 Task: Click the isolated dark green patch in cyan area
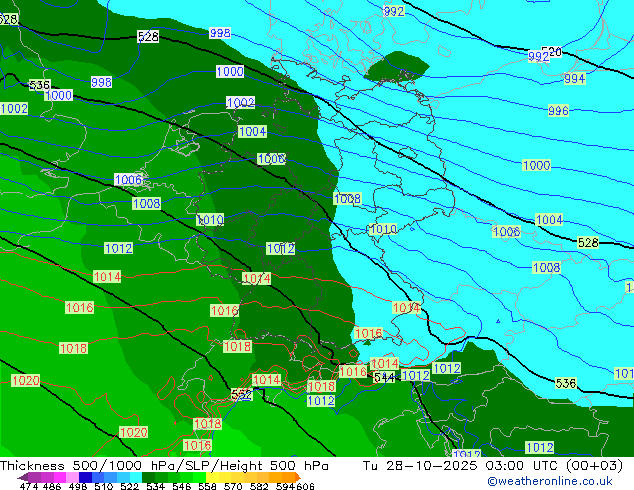point(396,65)
